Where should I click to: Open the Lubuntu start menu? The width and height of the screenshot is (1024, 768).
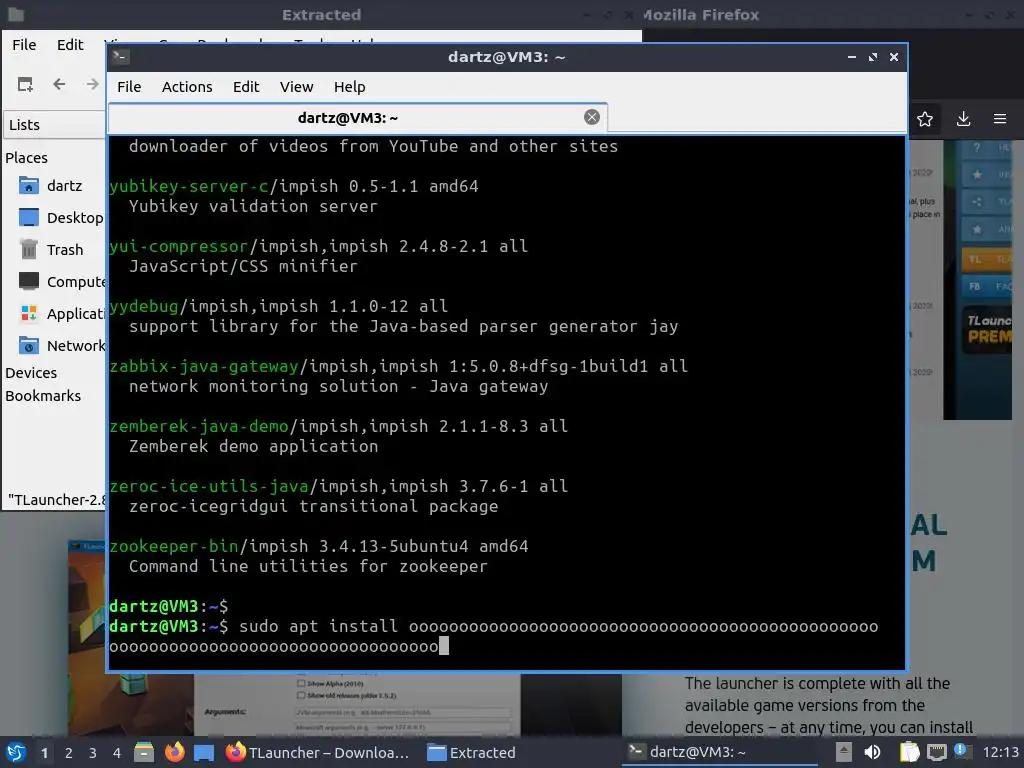pos(16,752)
